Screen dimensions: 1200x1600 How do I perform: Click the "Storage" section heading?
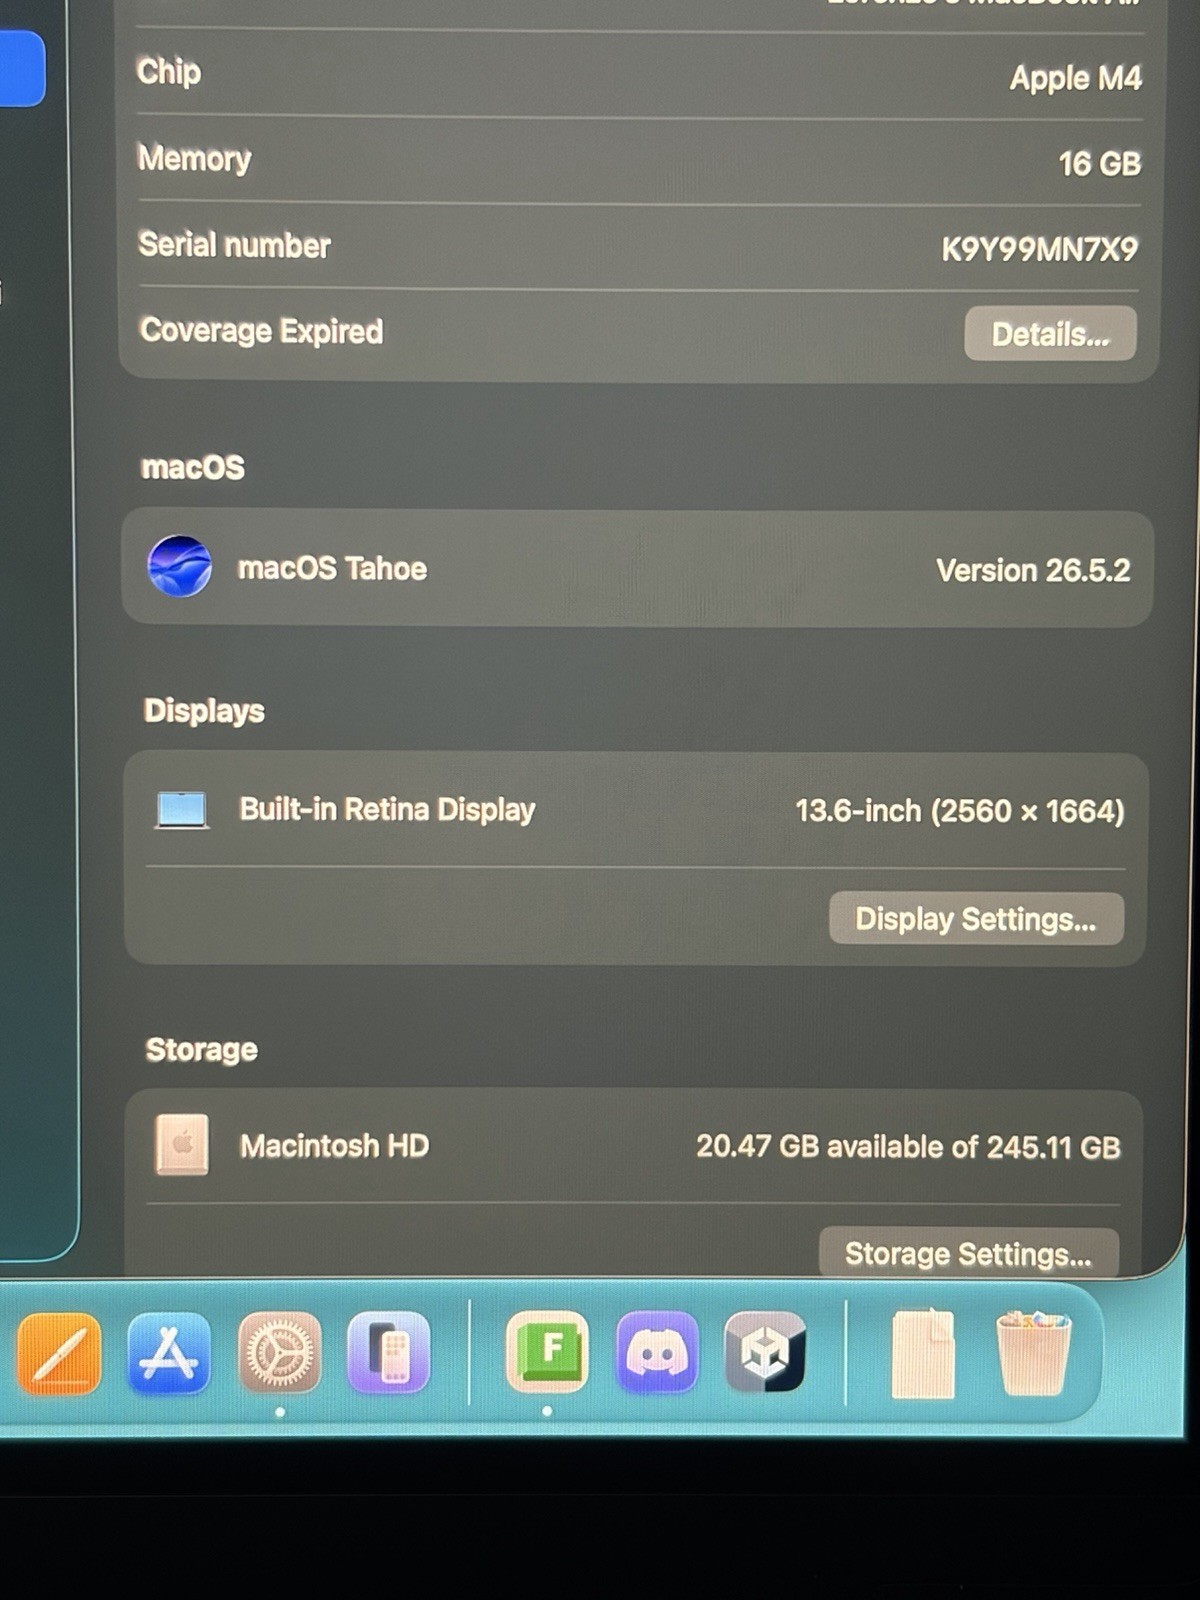point(201,1049)
